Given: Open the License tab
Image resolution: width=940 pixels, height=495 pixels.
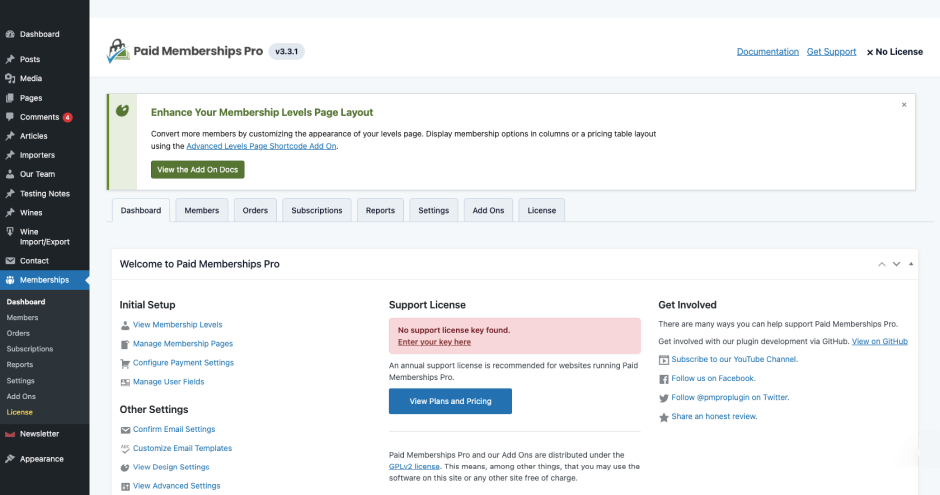Looking at the screenshot, I should pyautogui.click(x=541, y=210).
